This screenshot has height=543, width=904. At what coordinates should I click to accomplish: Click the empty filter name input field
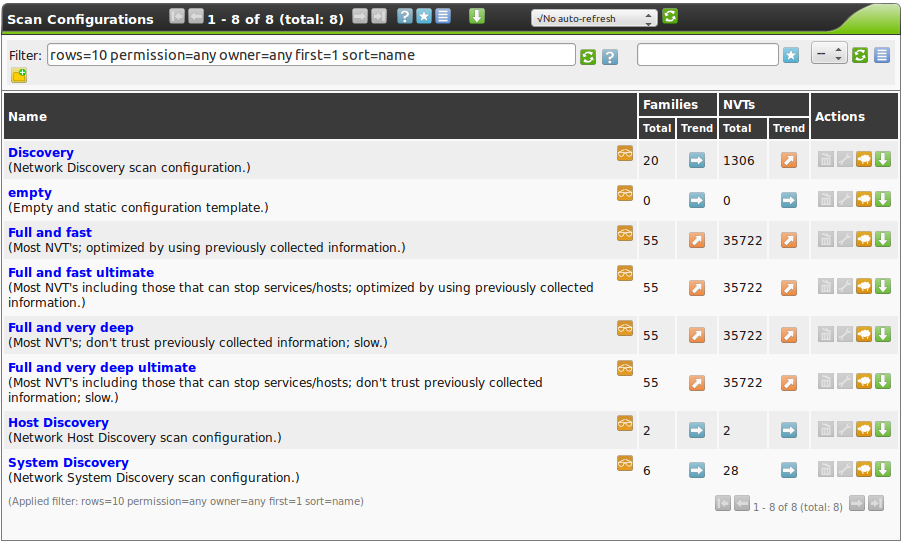pyautogui.click(x=707, y=56)
